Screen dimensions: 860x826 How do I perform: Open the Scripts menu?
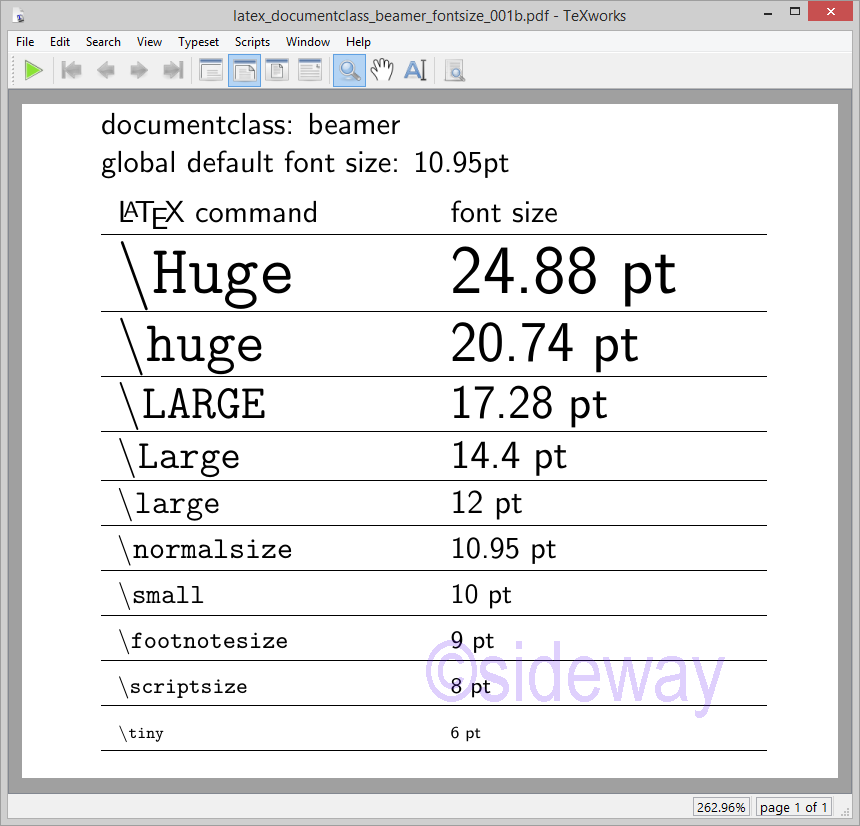click(x=252, y=42)
